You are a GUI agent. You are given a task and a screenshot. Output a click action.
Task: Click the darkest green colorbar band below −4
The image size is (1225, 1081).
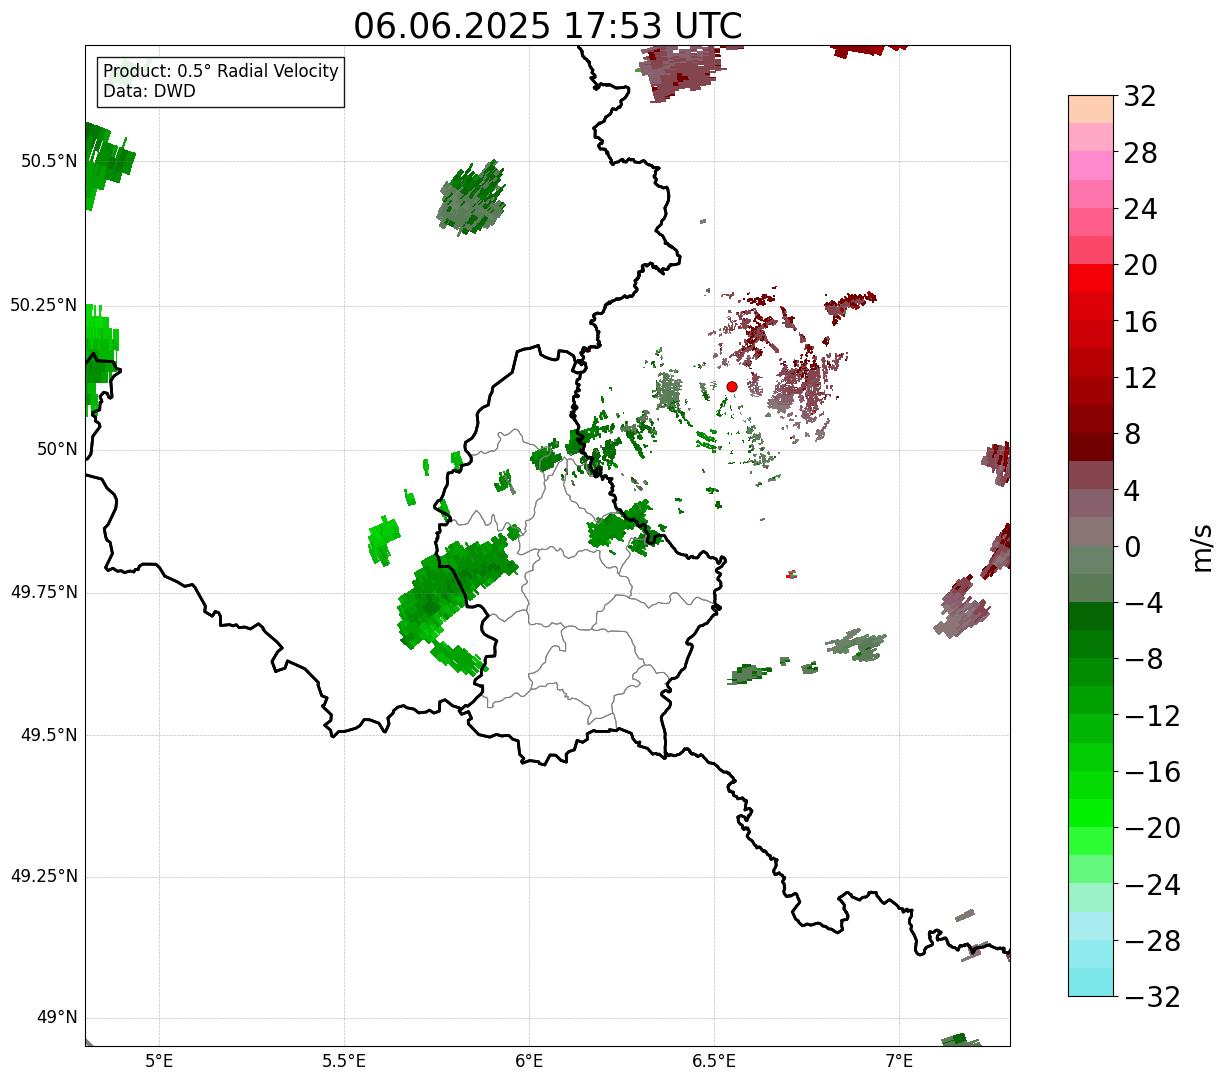[x=1090, y=616]
